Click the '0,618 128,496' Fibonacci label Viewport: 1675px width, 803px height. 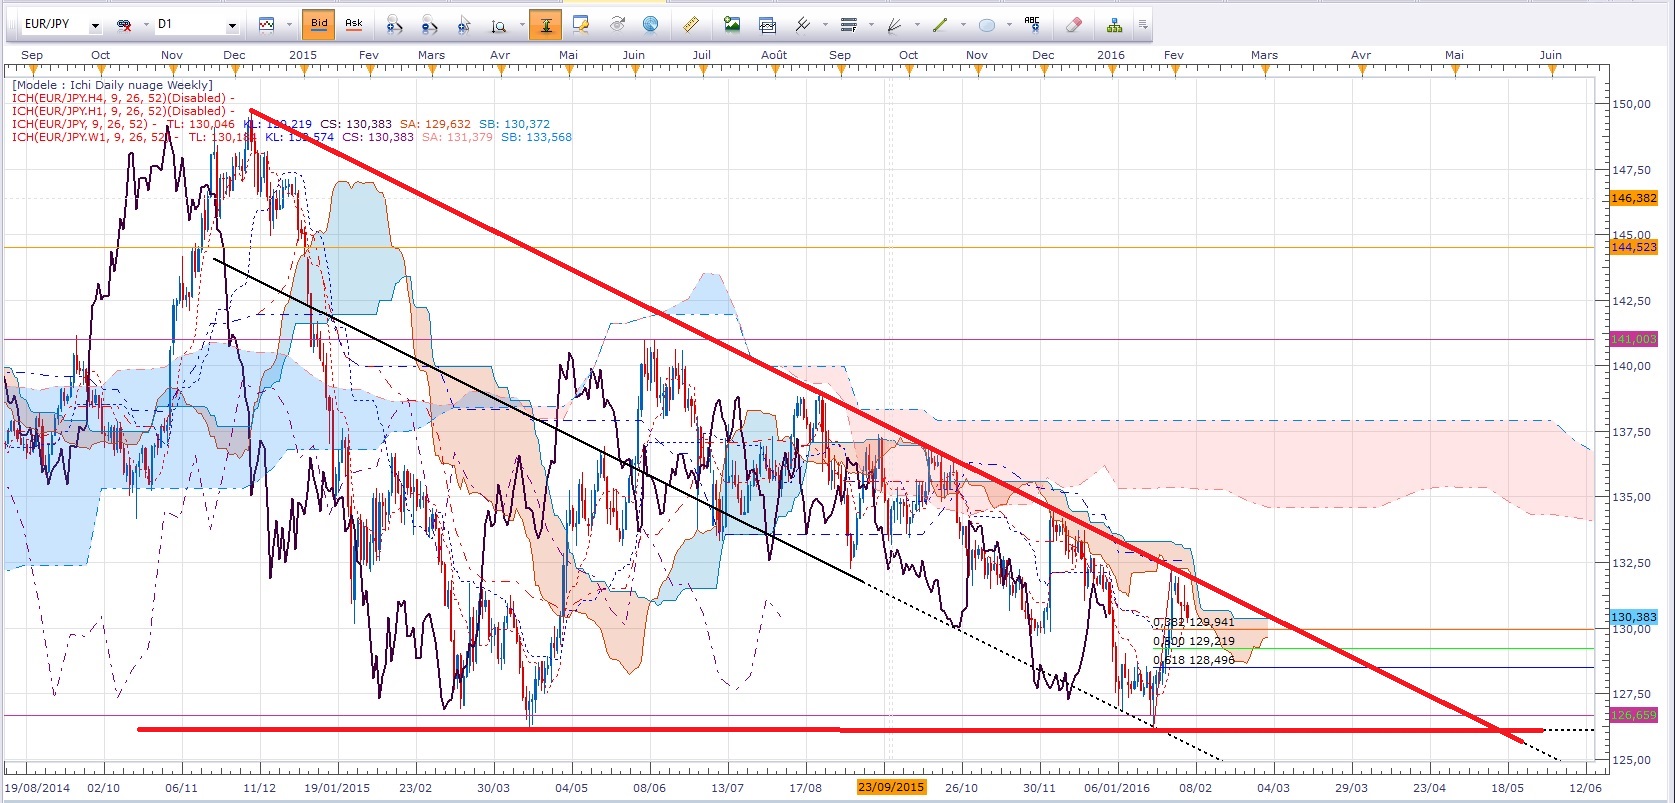[1194, 660]
